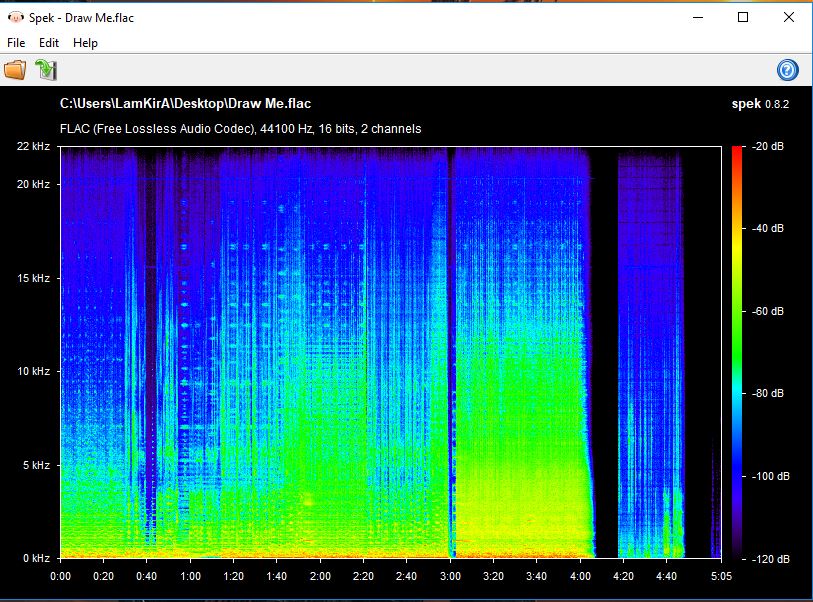Click the -60 dB scale label
Screen dimensions: 813x602
(768, 311)
